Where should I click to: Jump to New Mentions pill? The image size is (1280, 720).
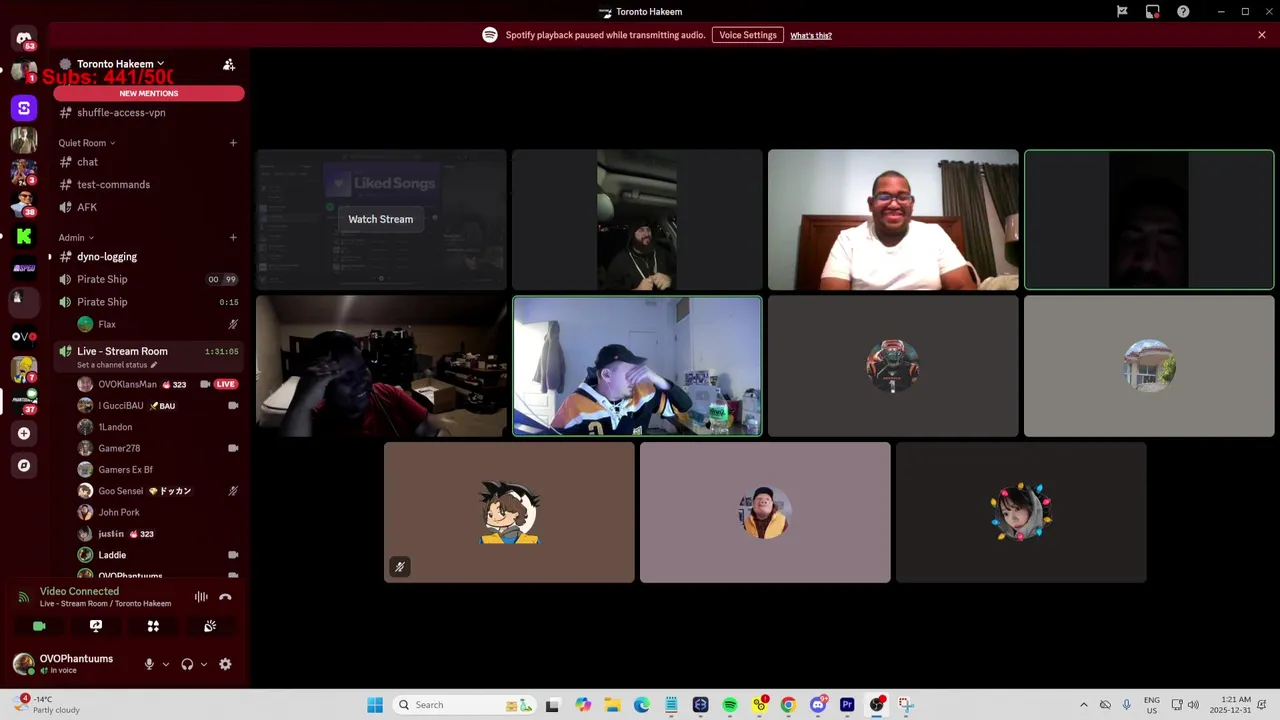click(149, 93)
